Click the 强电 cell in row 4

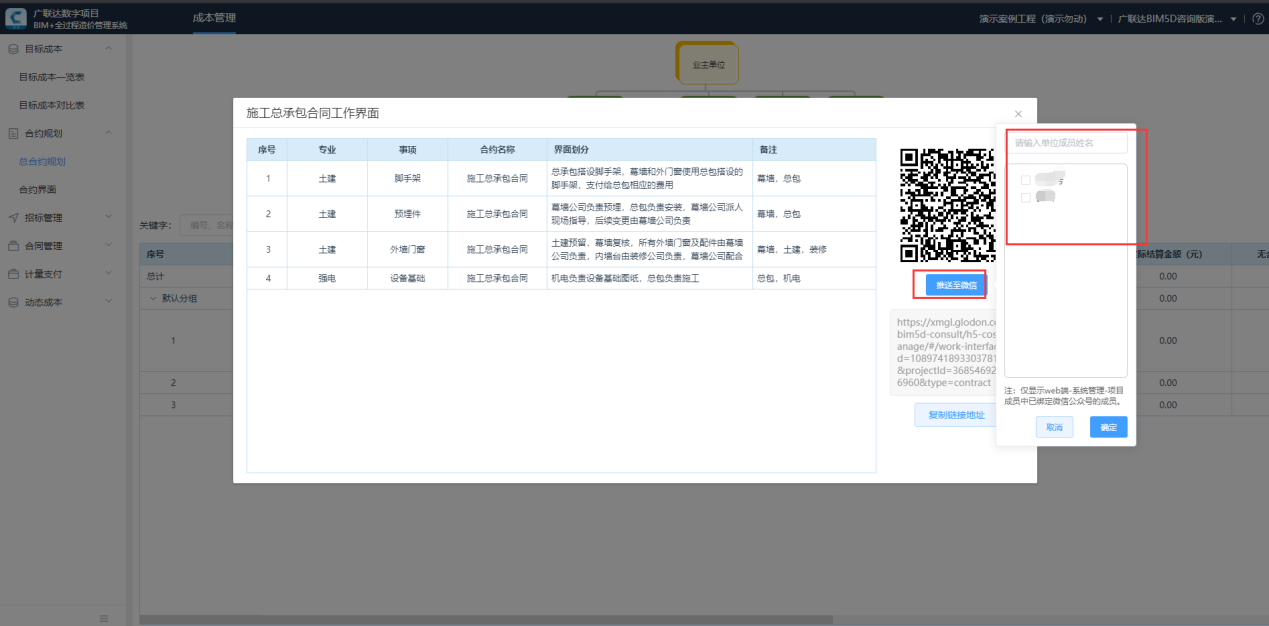(x=327, y=278)
